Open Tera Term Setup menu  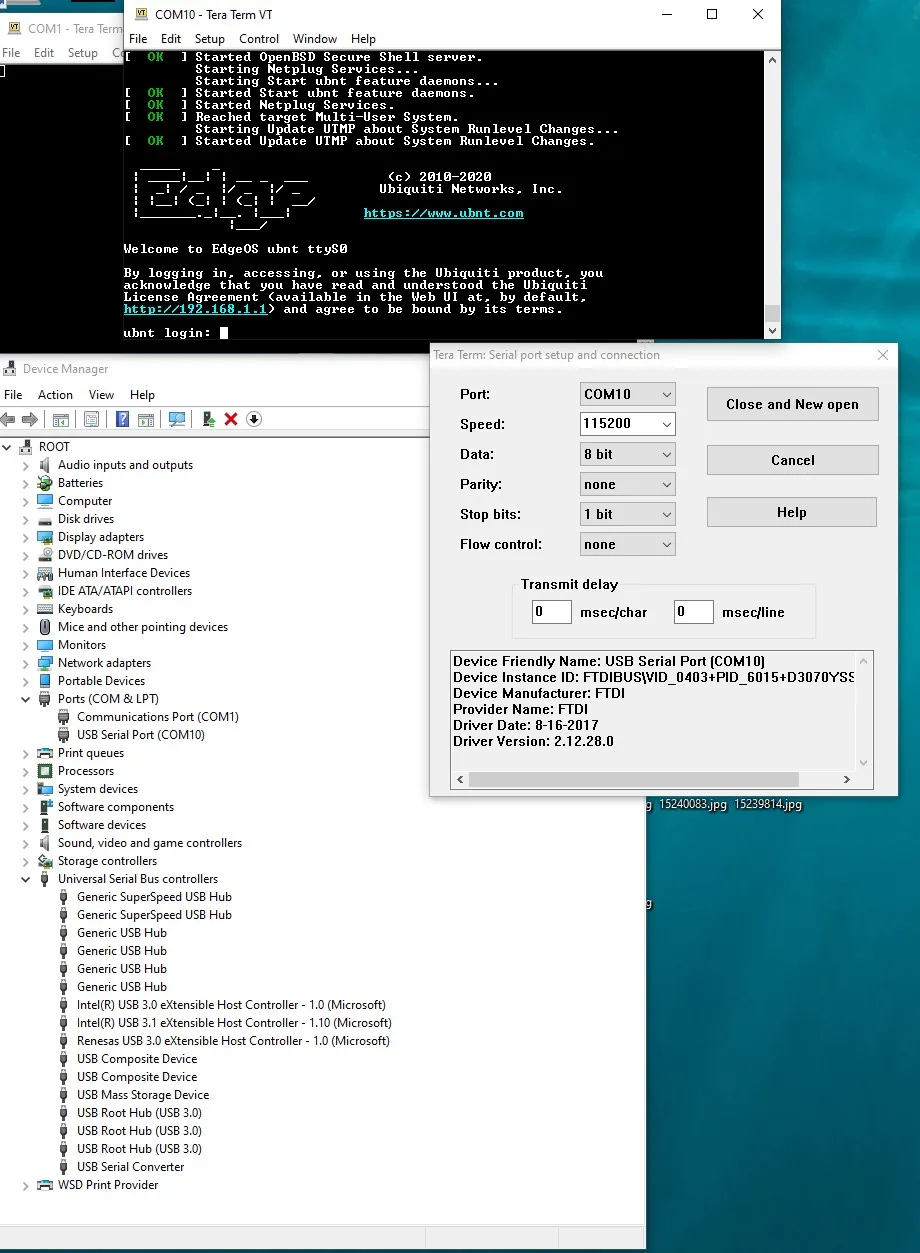(210, 39)
